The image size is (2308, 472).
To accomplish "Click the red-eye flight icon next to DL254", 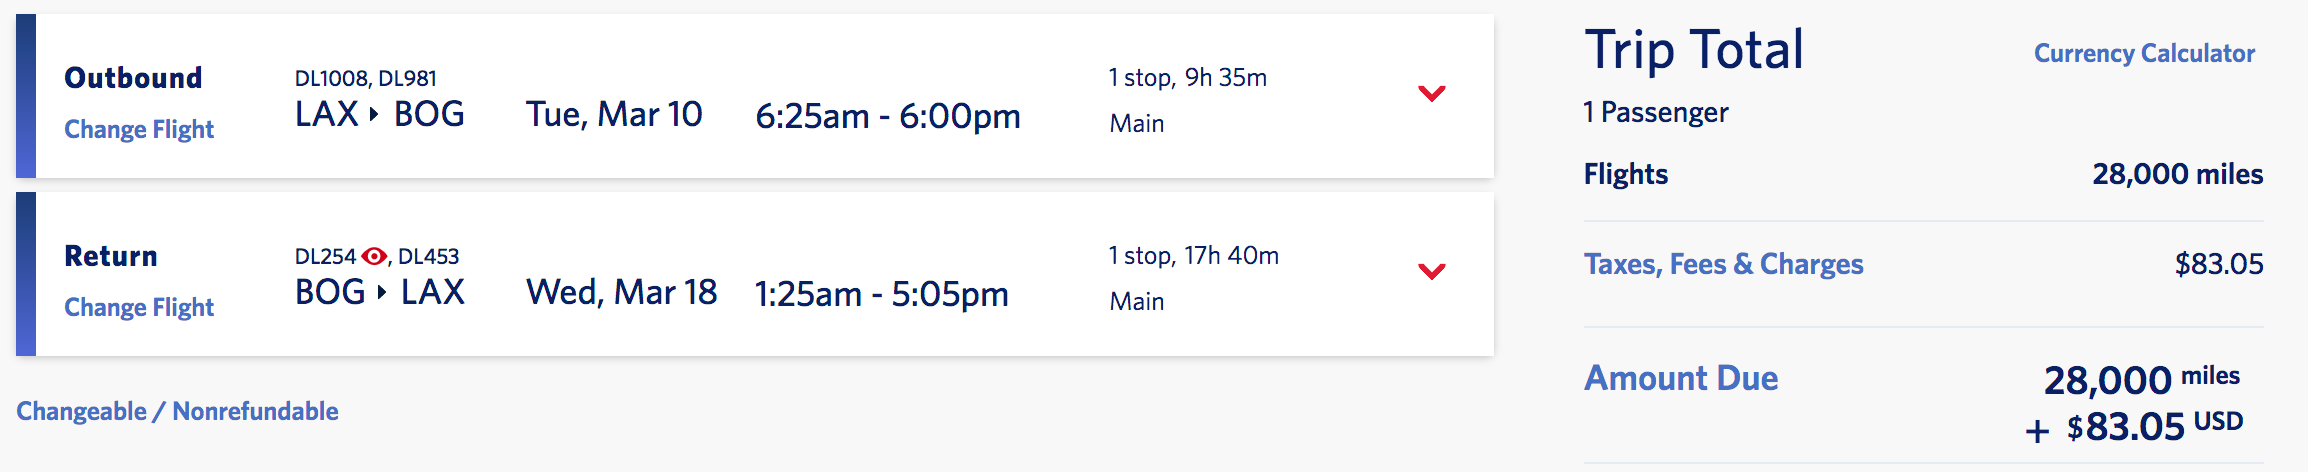I will 374,256.
